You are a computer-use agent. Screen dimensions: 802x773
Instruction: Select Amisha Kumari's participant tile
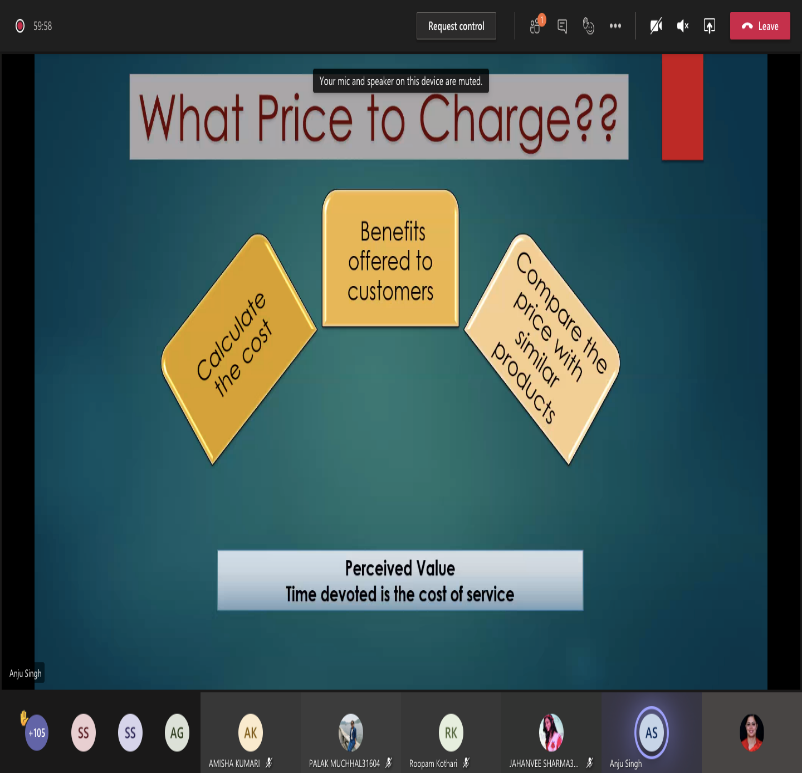[250, 732]
